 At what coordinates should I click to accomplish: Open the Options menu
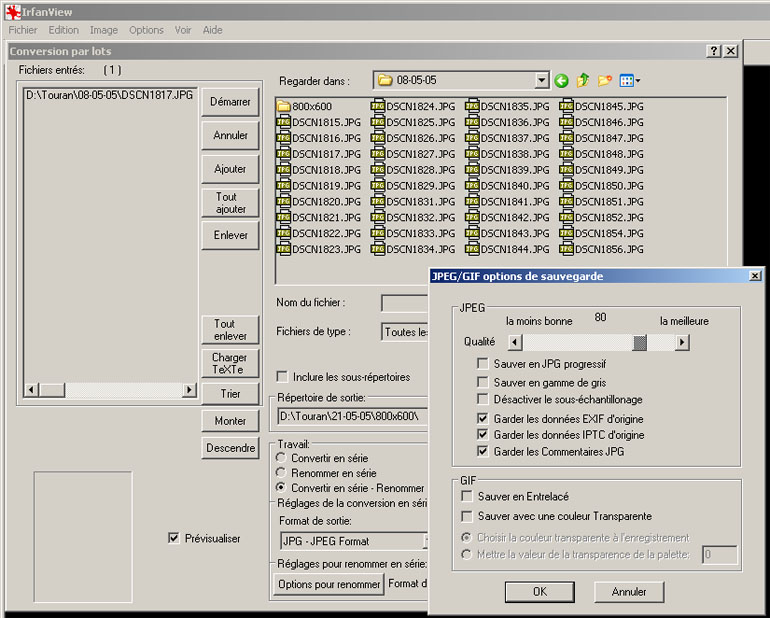(146, 30)
